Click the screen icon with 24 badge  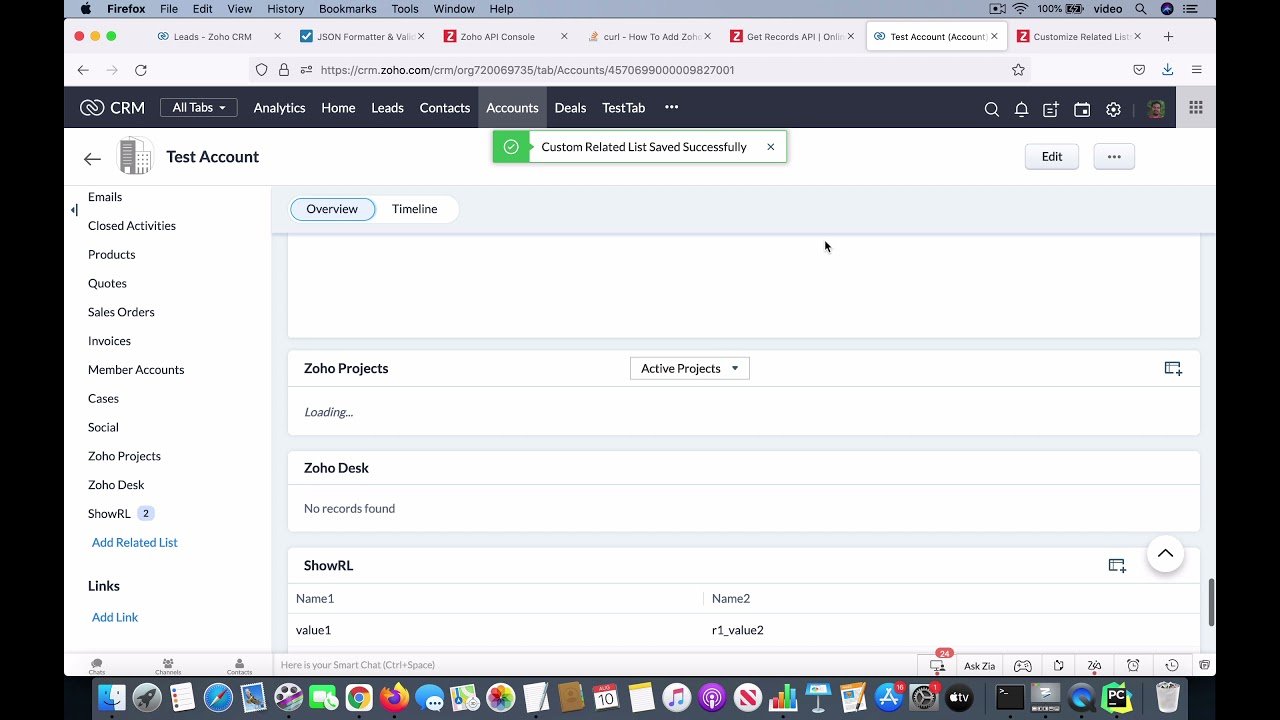click(937, 665)
